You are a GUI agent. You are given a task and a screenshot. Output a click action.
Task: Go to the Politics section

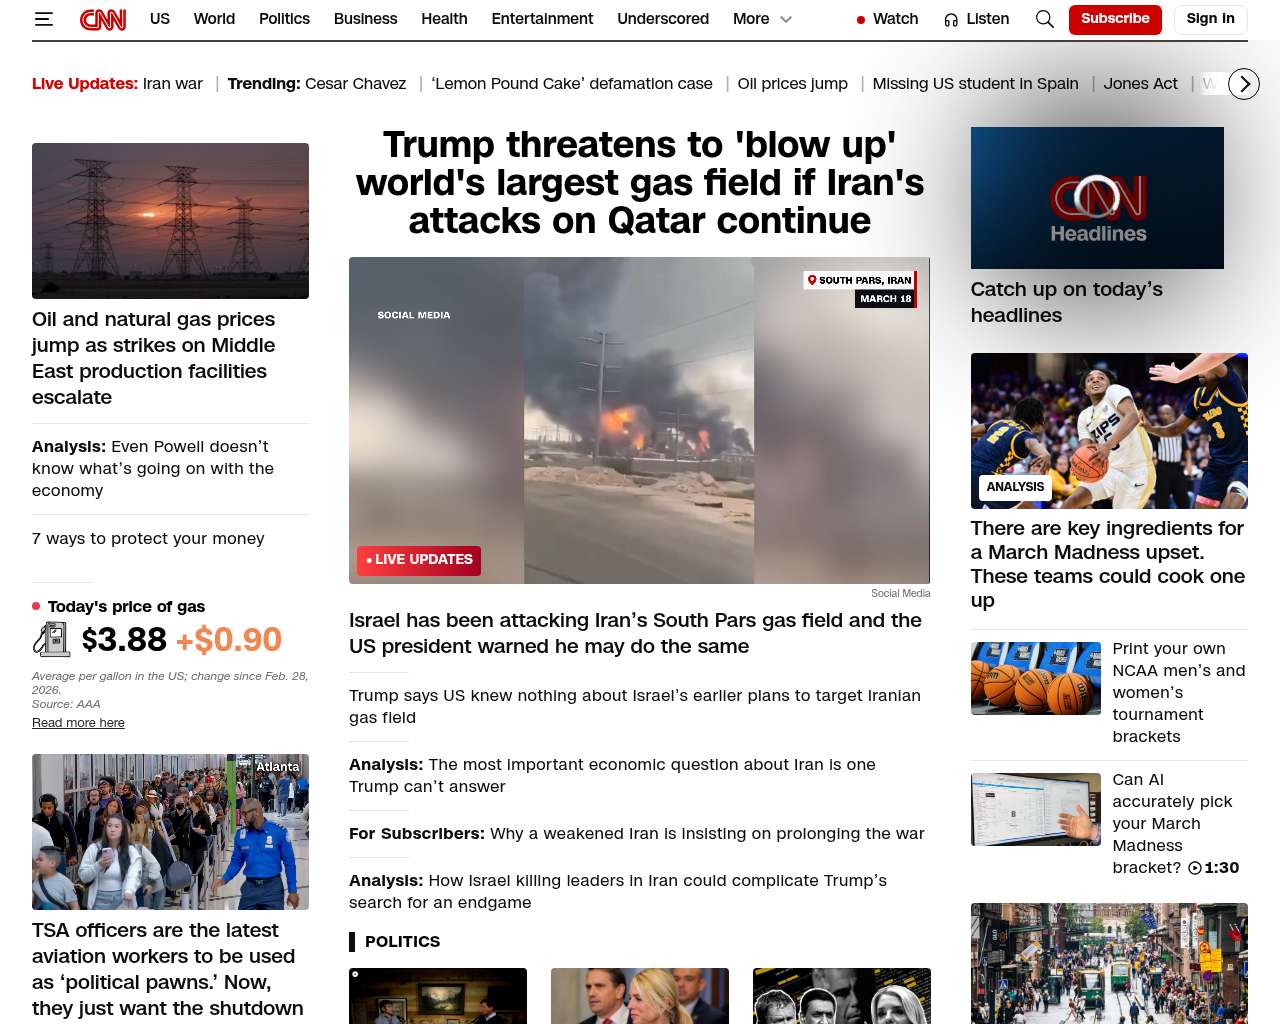coord(284,19)
